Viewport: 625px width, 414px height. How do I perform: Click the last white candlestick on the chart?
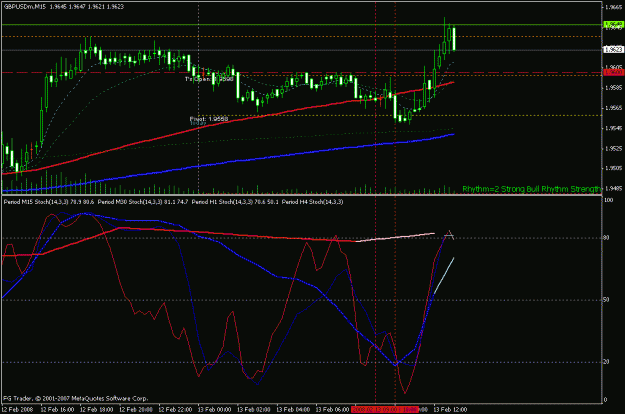454,39
